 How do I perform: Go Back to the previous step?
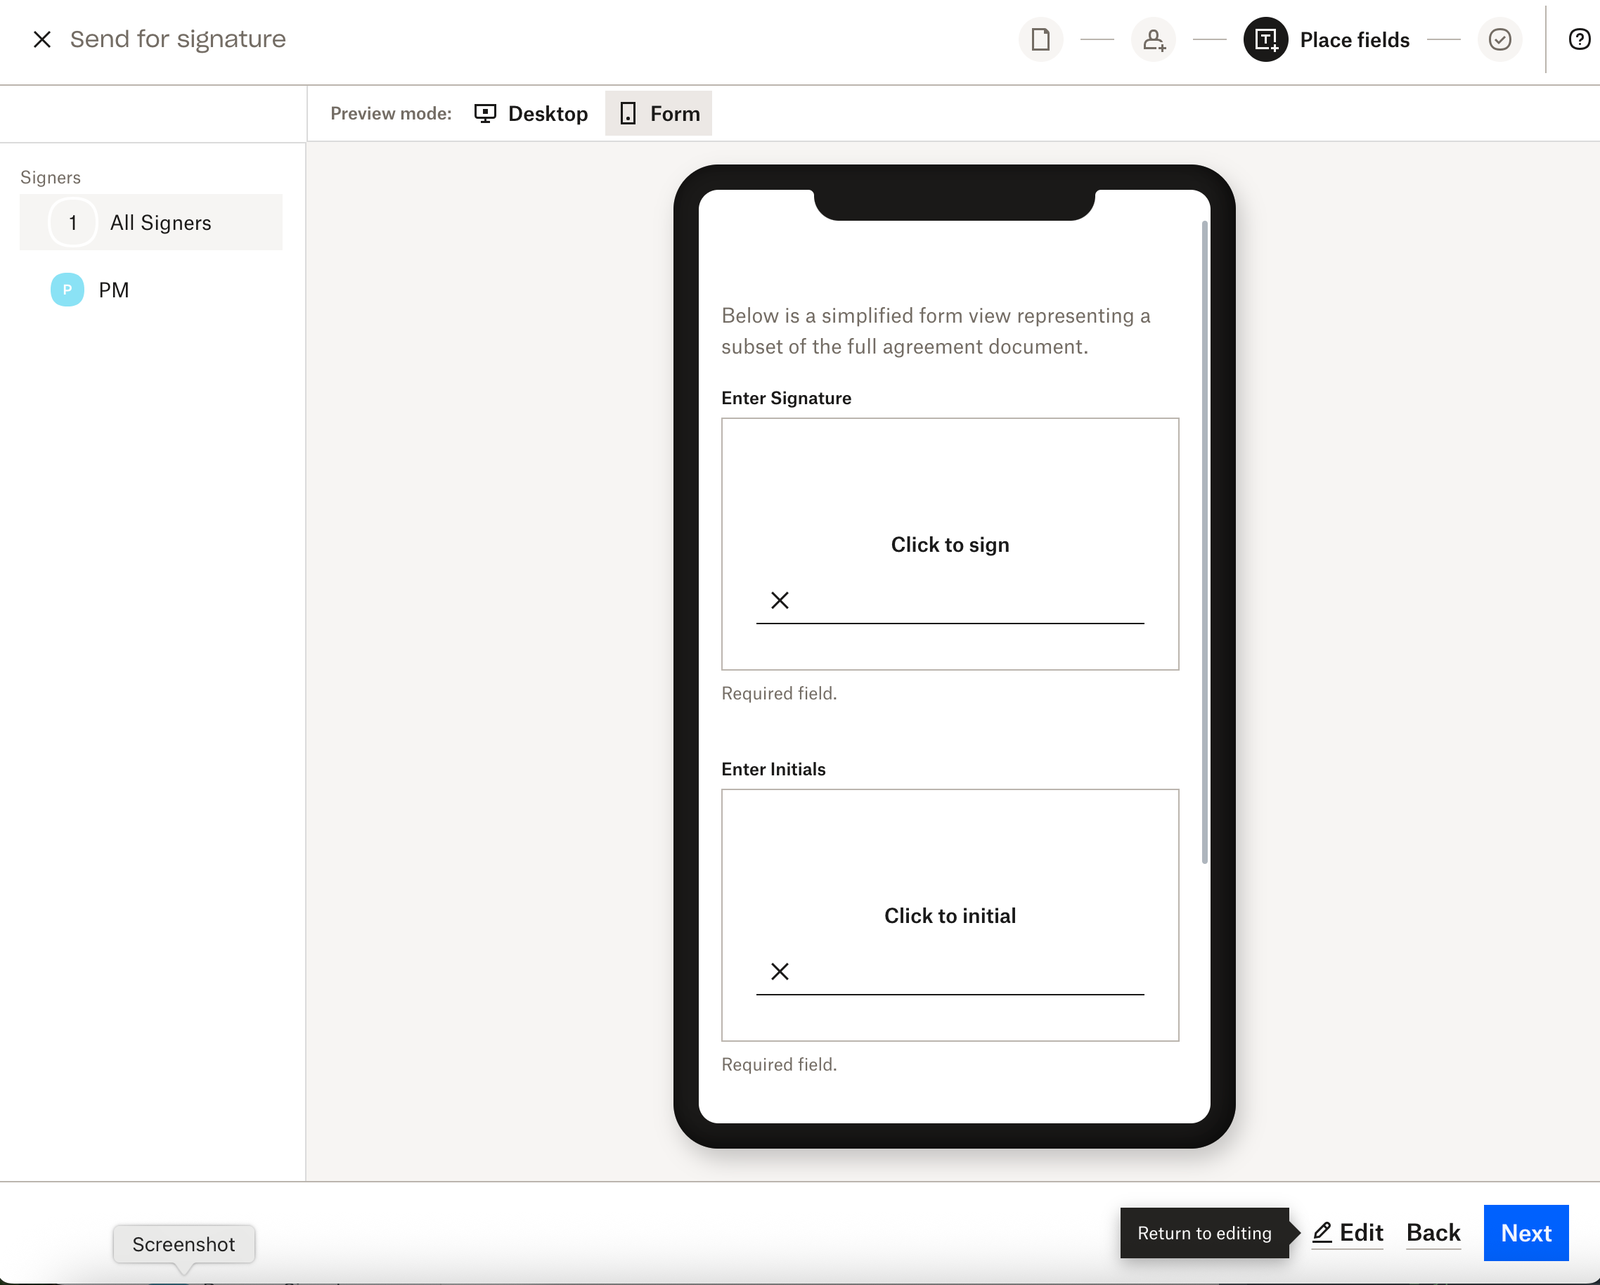coord(1433,1233)
